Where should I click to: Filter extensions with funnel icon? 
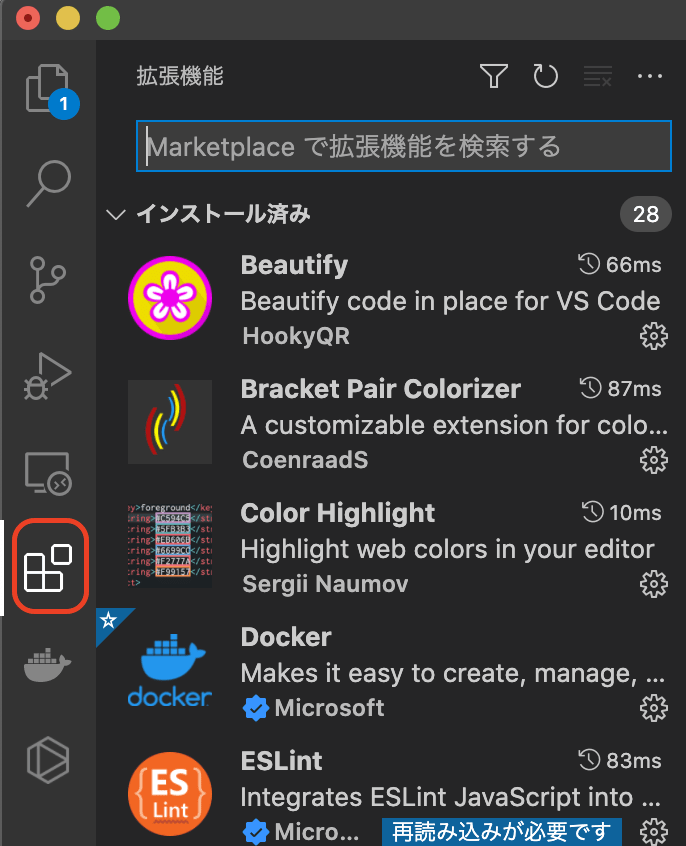493,76
